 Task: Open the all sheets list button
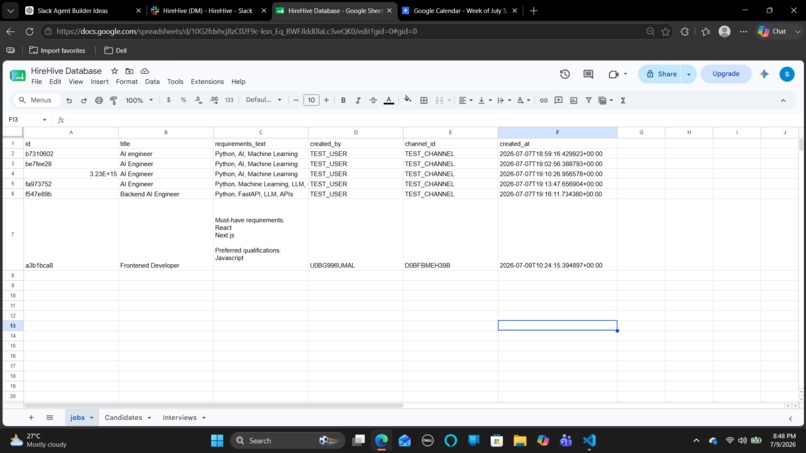click(x=49, y=418)
